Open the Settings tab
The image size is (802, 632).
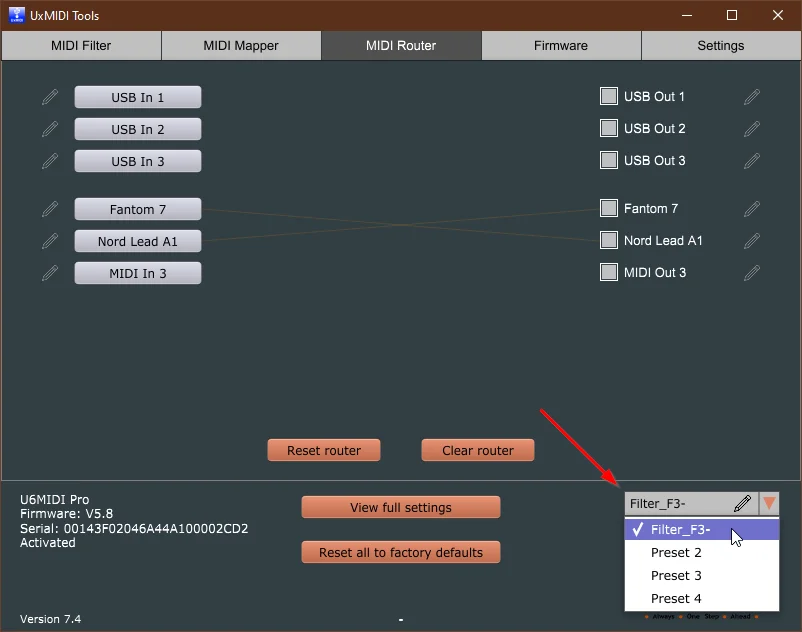coord(720,45)
